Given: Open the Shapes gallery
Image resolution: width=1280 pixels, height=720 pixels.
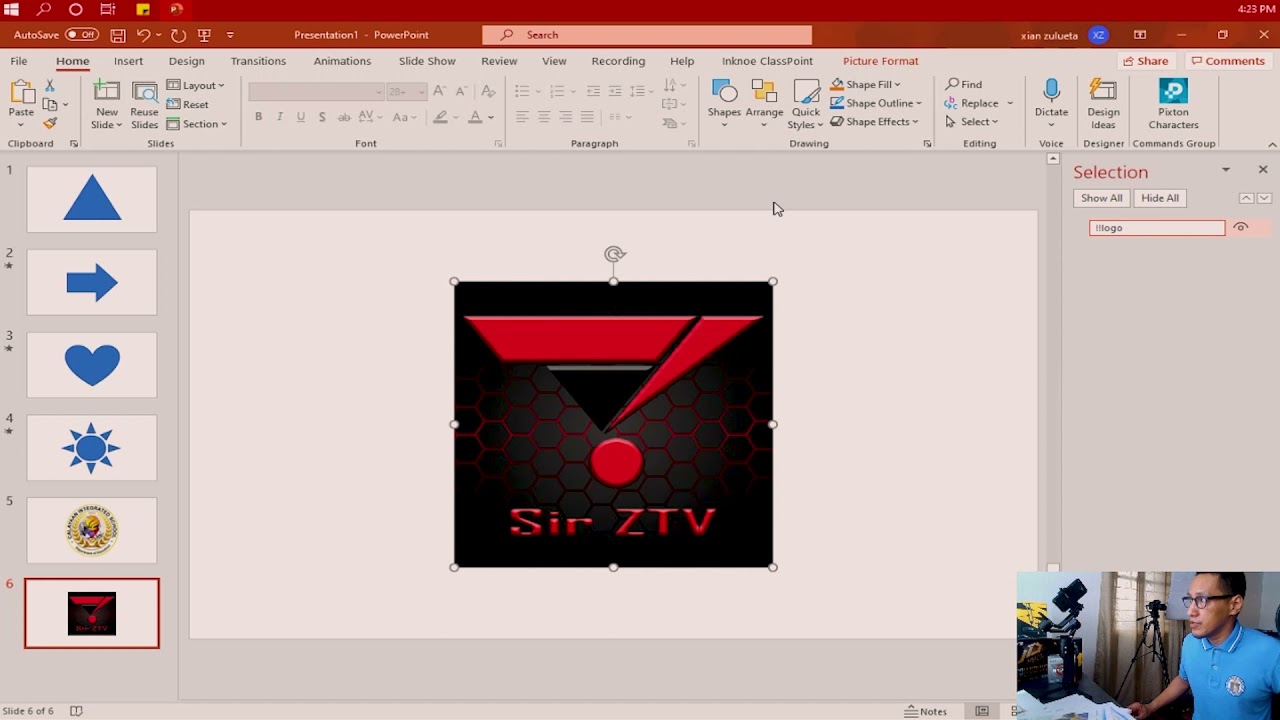Looking at the screenshot, I should point(724,104).
